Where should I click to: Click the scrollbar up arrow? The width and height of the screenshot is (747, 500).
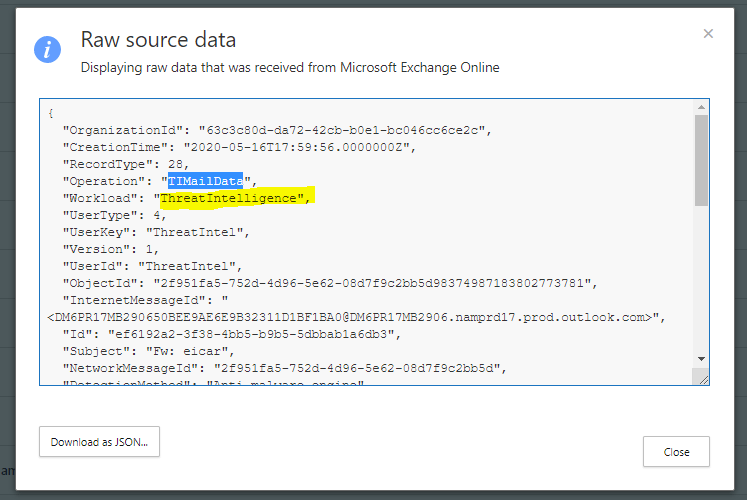(x=701, y=106)
